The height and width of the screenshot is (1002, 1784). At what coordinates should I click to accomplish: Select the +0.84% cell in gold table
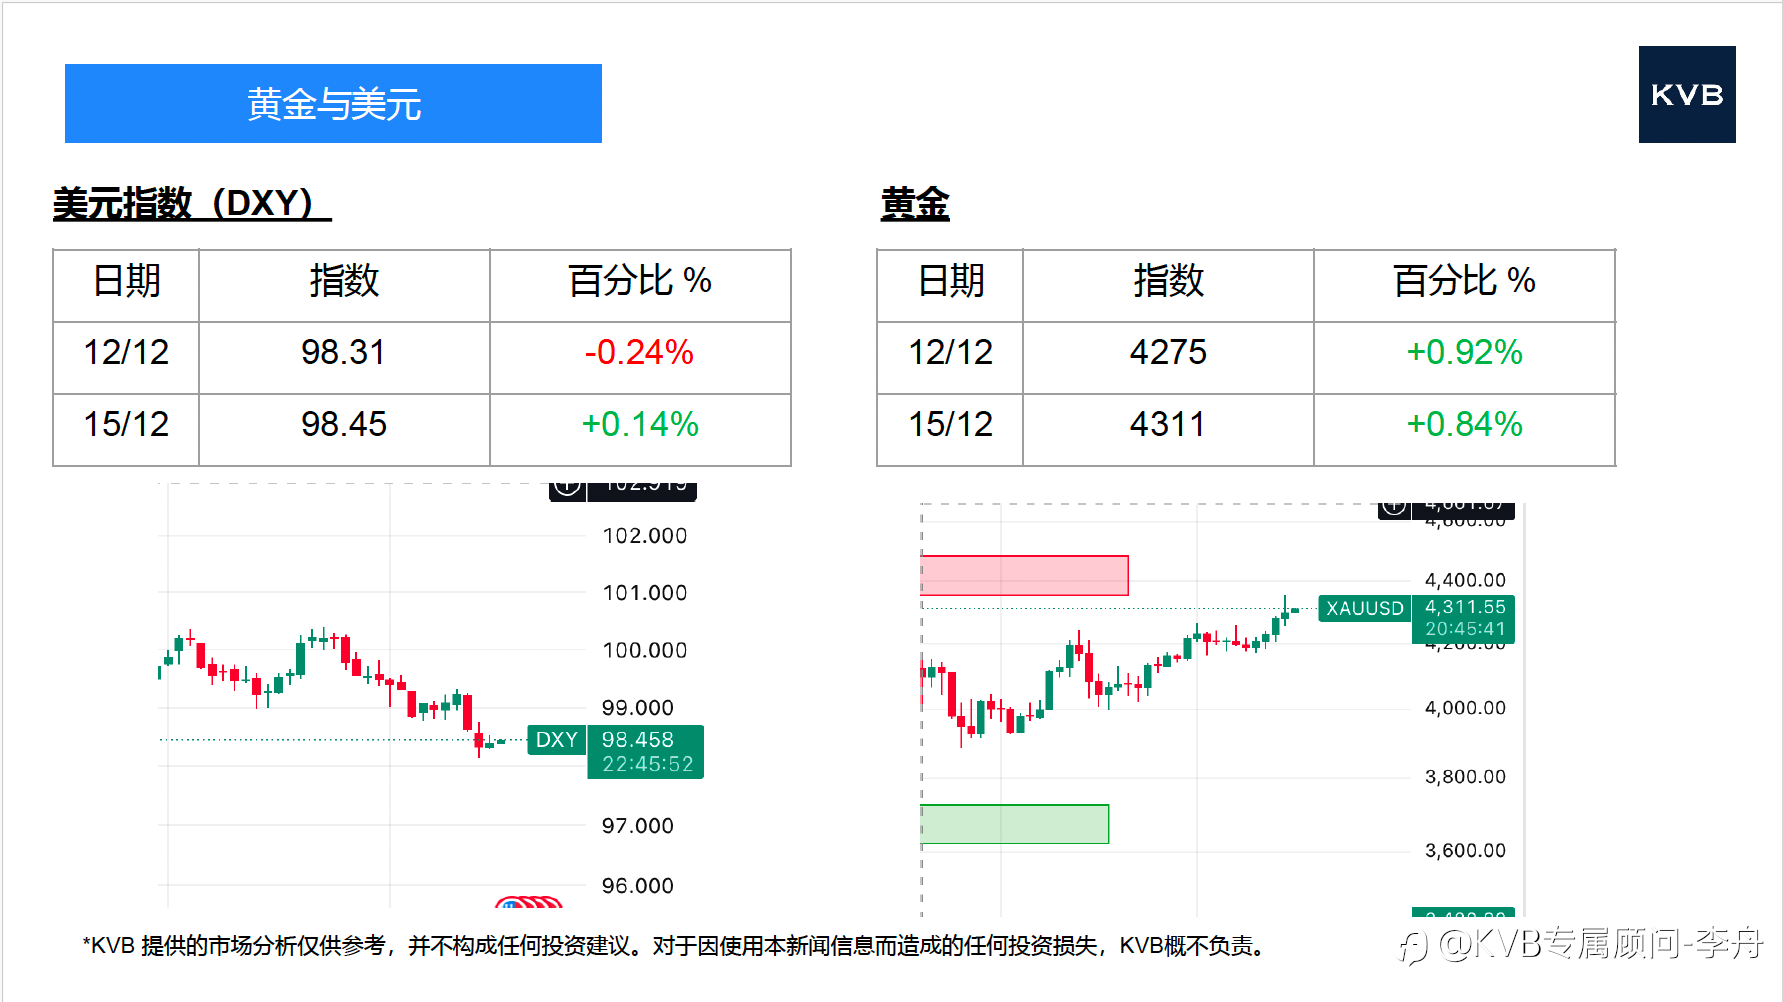click(x=1463, y=425)
